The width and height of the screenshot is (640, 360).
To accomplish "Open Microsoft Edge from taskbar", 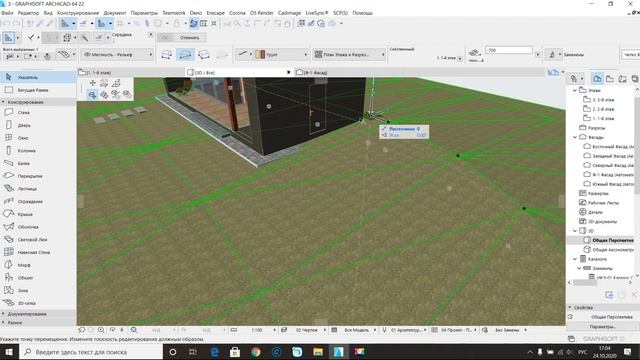I will (214, 352).
